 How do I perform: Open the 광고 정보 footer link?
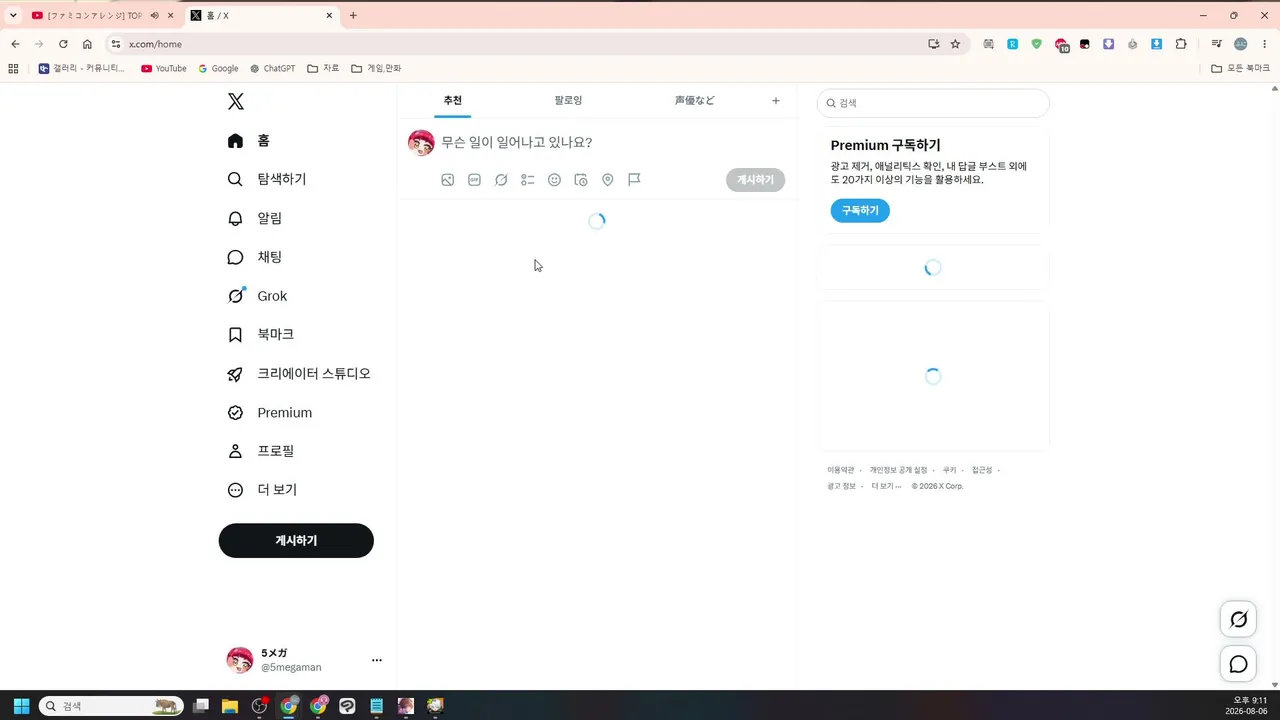(841, 486)
